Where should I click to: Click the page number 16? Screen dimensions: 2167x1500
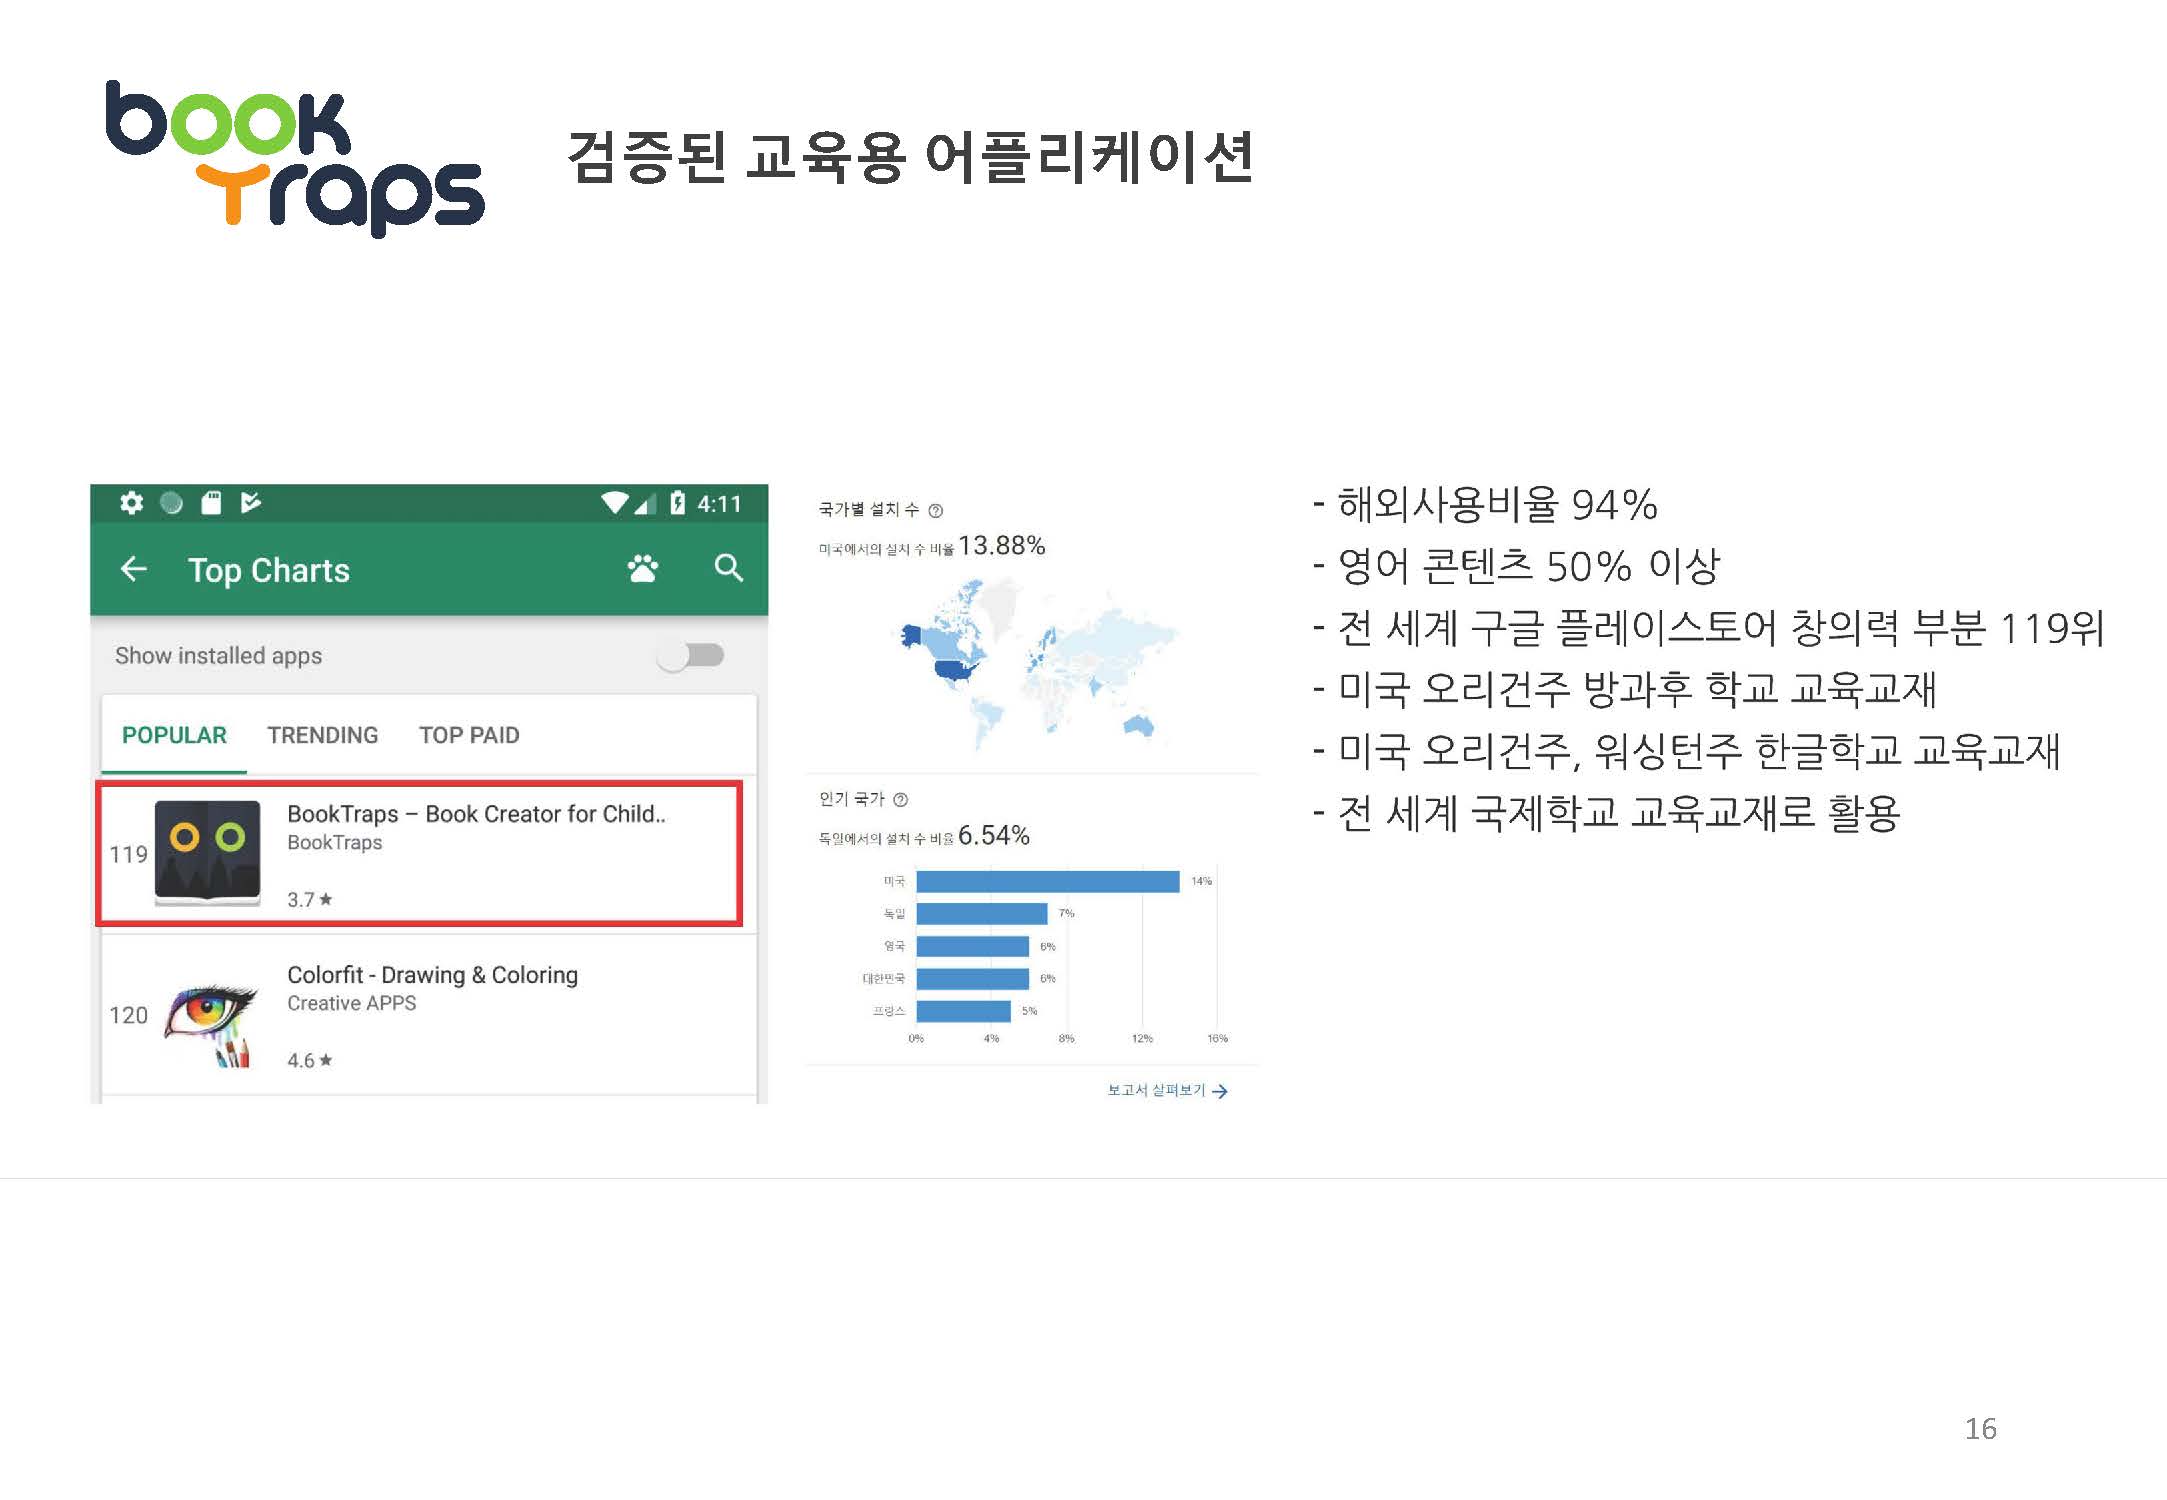pyautogui.click(x=1980, y=1429)
